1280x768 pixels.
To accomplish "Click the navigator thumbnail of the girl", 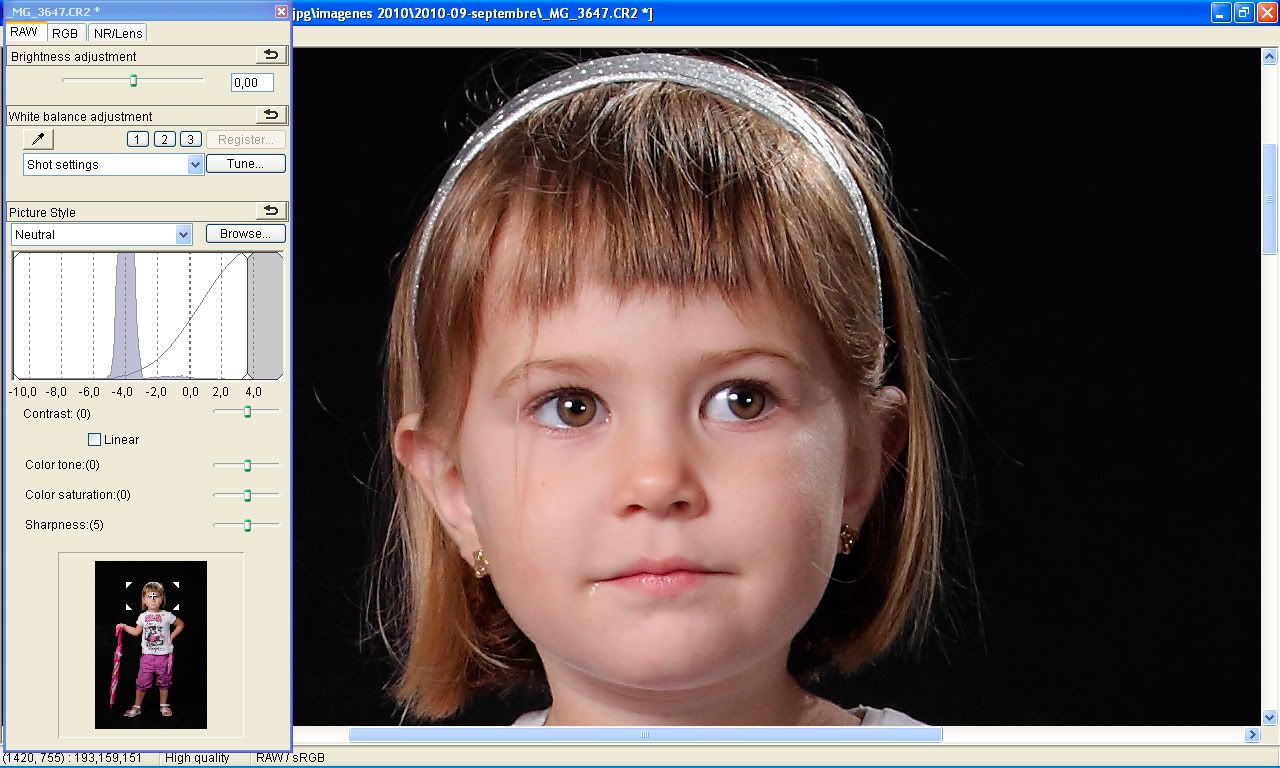I will [x=151, y=644].
